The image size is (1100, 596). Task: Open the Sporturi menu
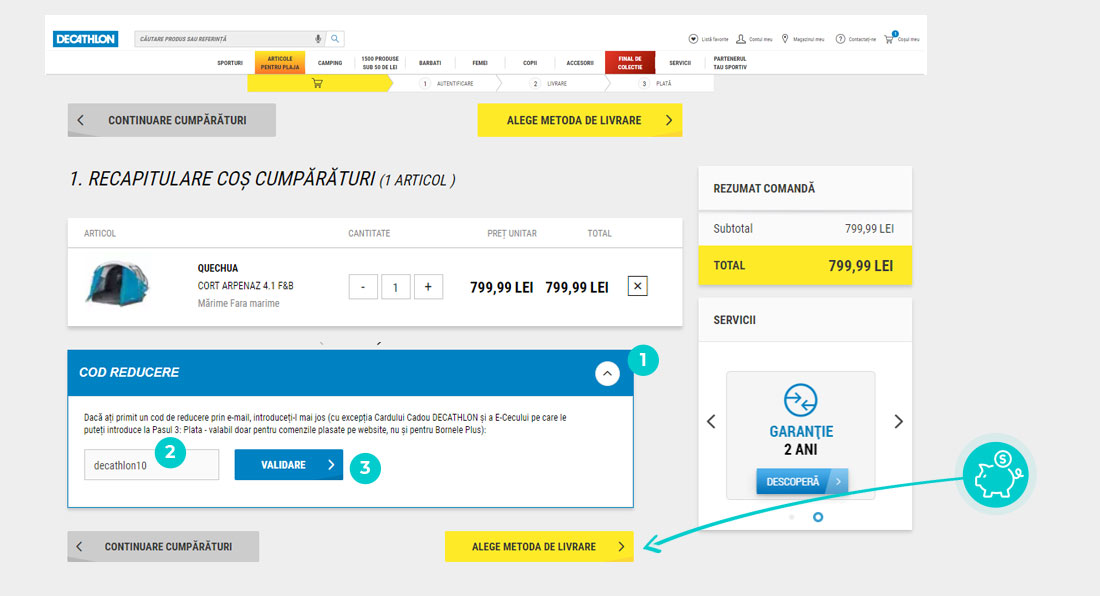pyautogui.click(x=230, y=63)
